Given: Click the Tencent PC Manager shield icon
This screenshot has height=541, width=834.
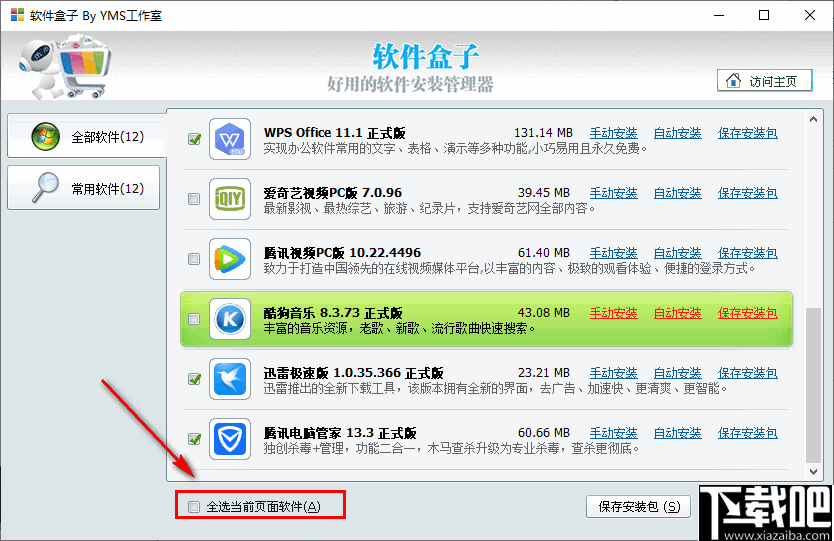Looking at the screenshot, I should coord(230,439).
